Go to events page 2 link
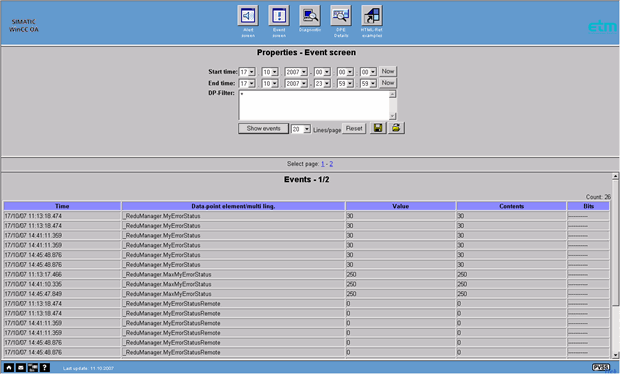This screenshot has height=374, width=620. 331,164
